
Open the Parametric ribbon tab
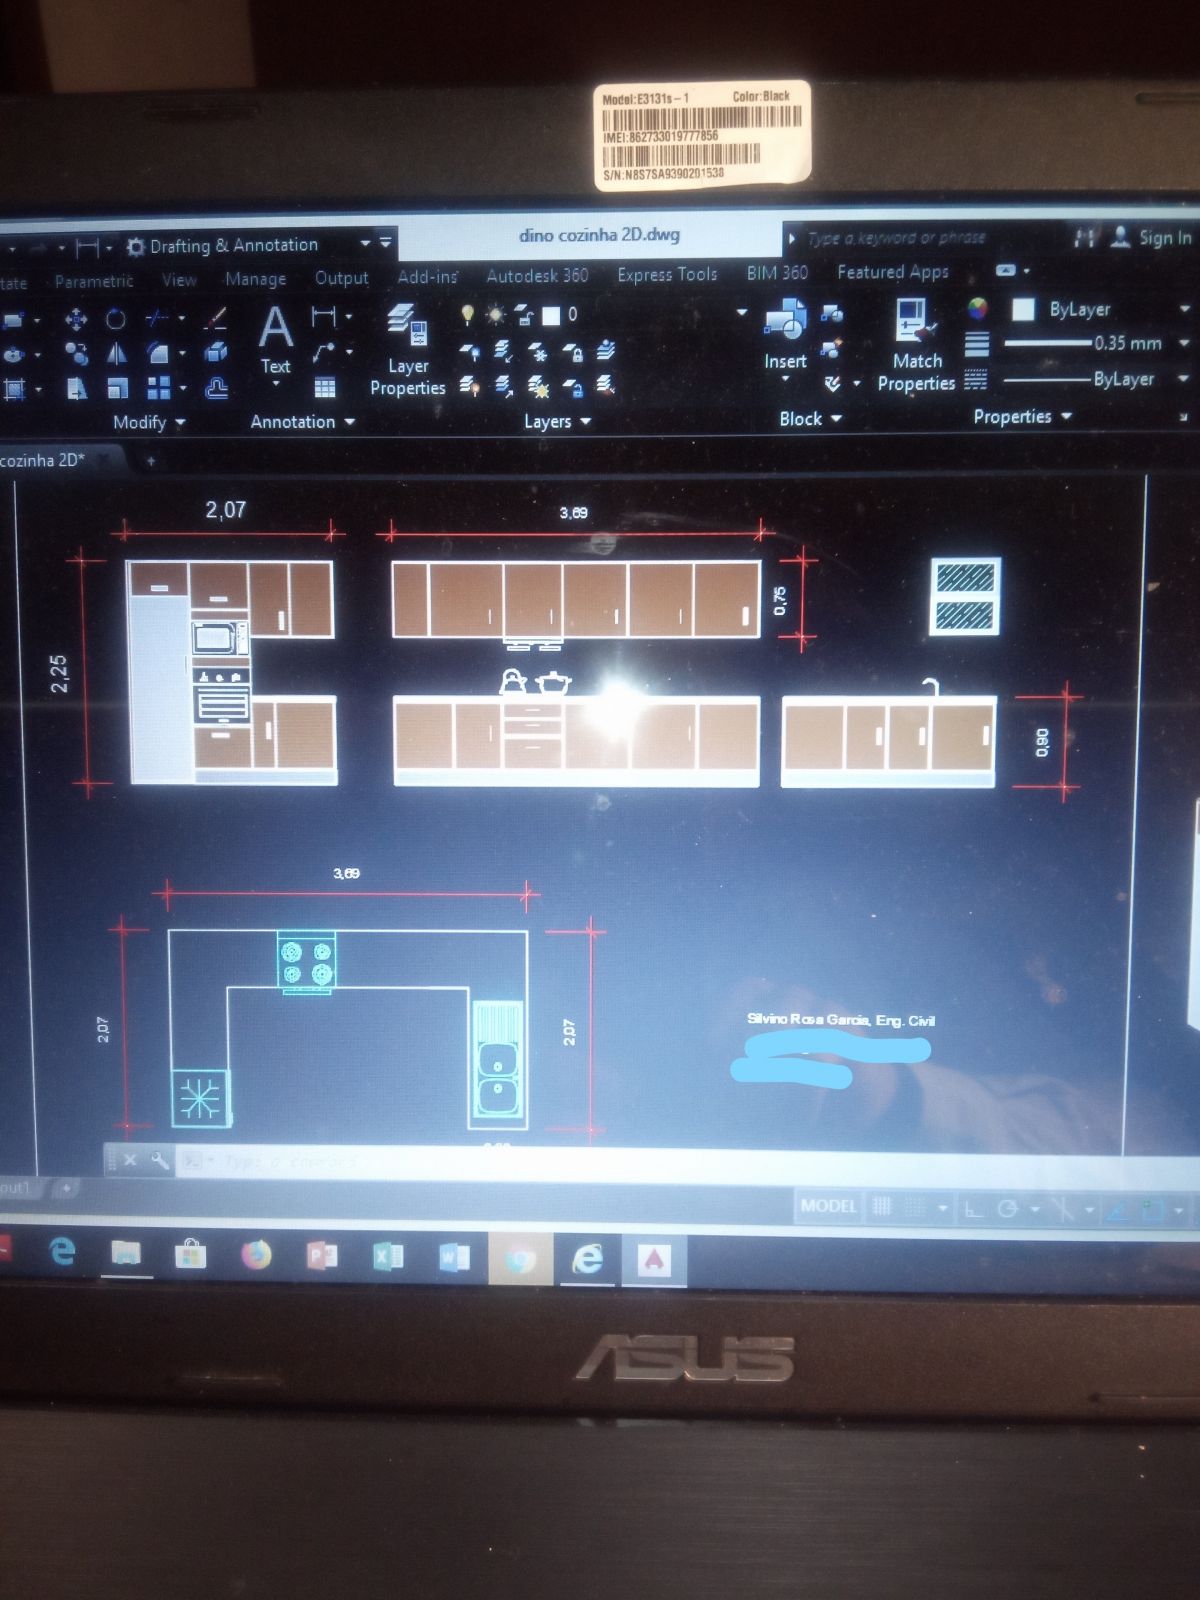click(x=94, y=281)
